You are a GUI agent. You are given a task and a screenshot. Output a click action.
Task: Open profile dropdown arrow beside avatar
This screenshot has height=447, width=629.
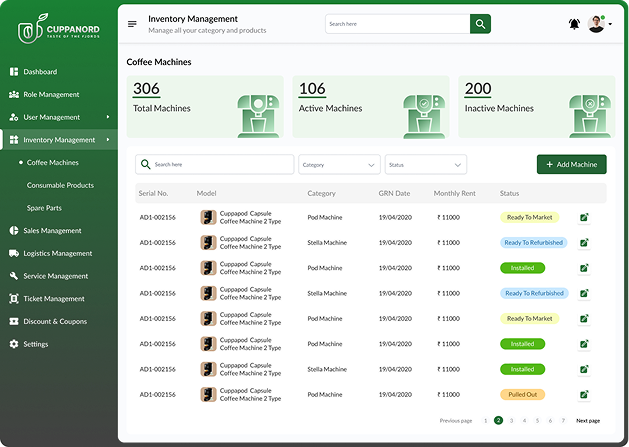point(610,24)
